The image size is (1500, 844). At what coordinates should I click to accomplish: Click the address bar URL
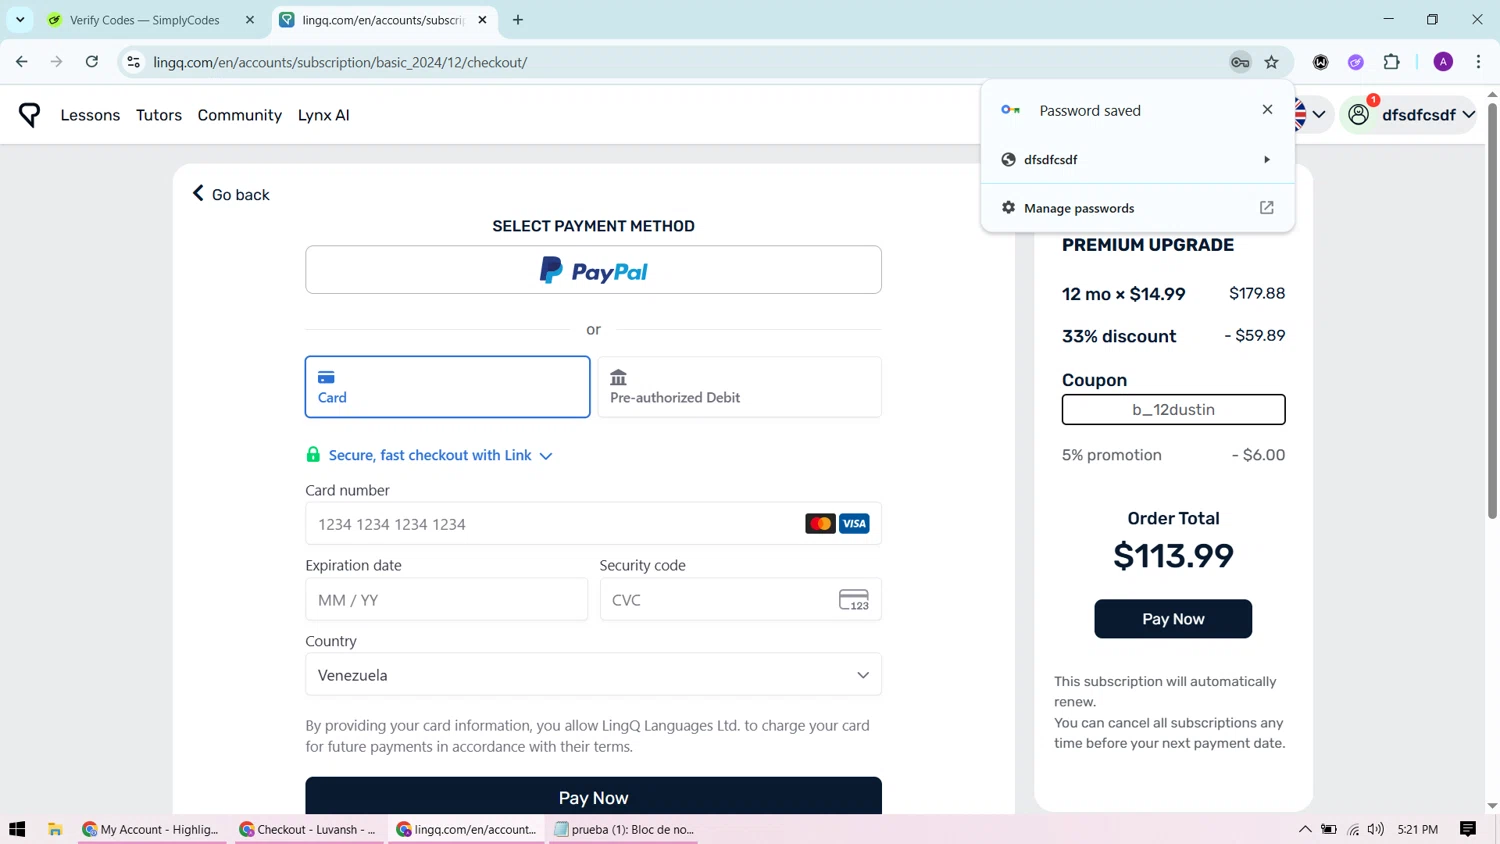click(x=340, y=62)
